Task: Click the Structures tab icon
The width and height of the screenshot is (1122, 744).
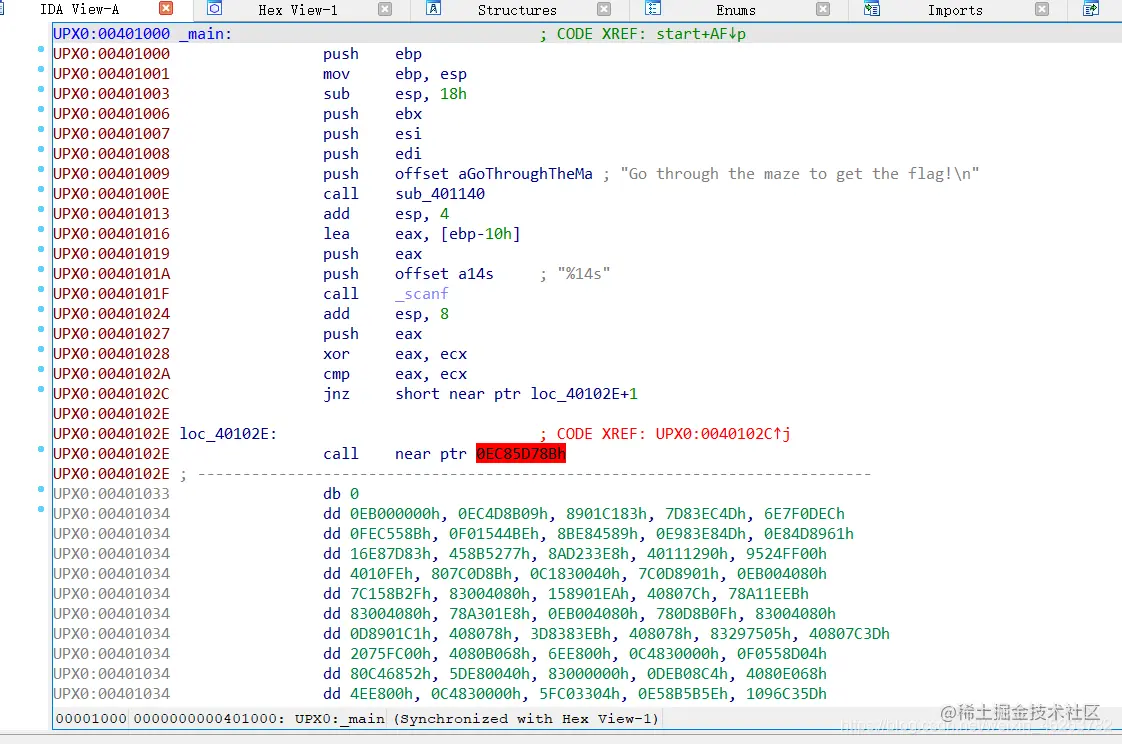Action: 433,9
